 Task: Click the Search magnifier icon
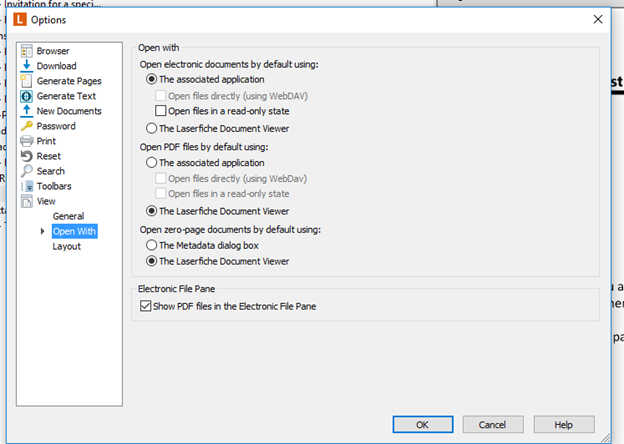(x=26, y=171)
